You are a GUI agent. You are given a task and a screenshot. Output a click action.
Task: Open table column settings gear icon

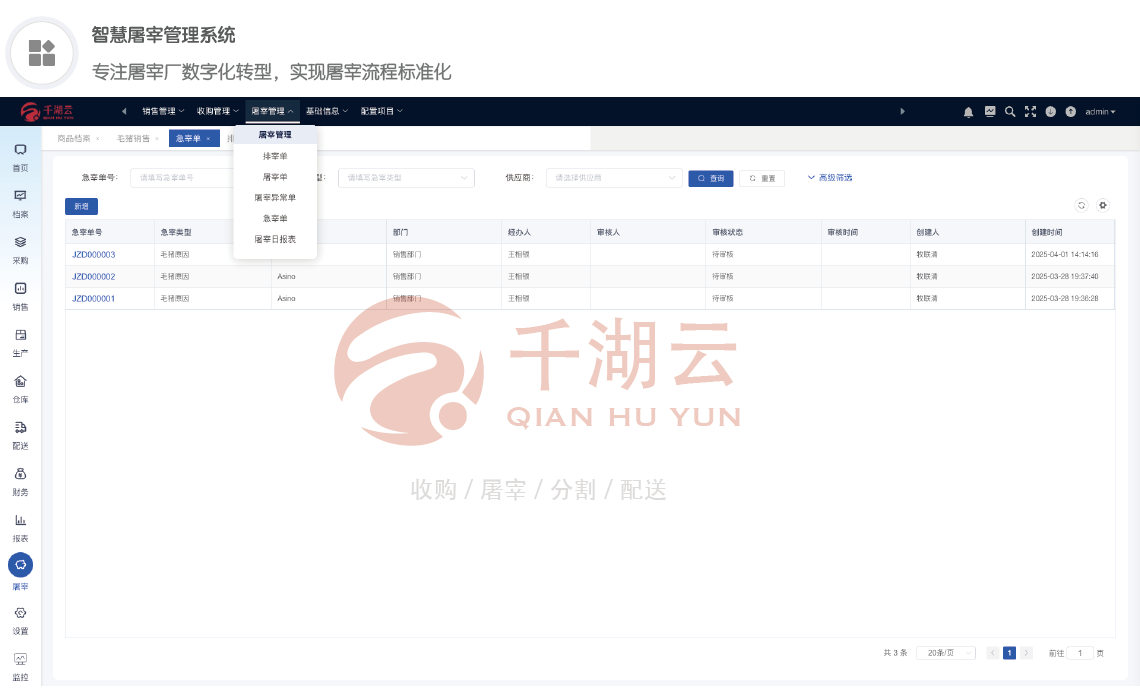1103,205
